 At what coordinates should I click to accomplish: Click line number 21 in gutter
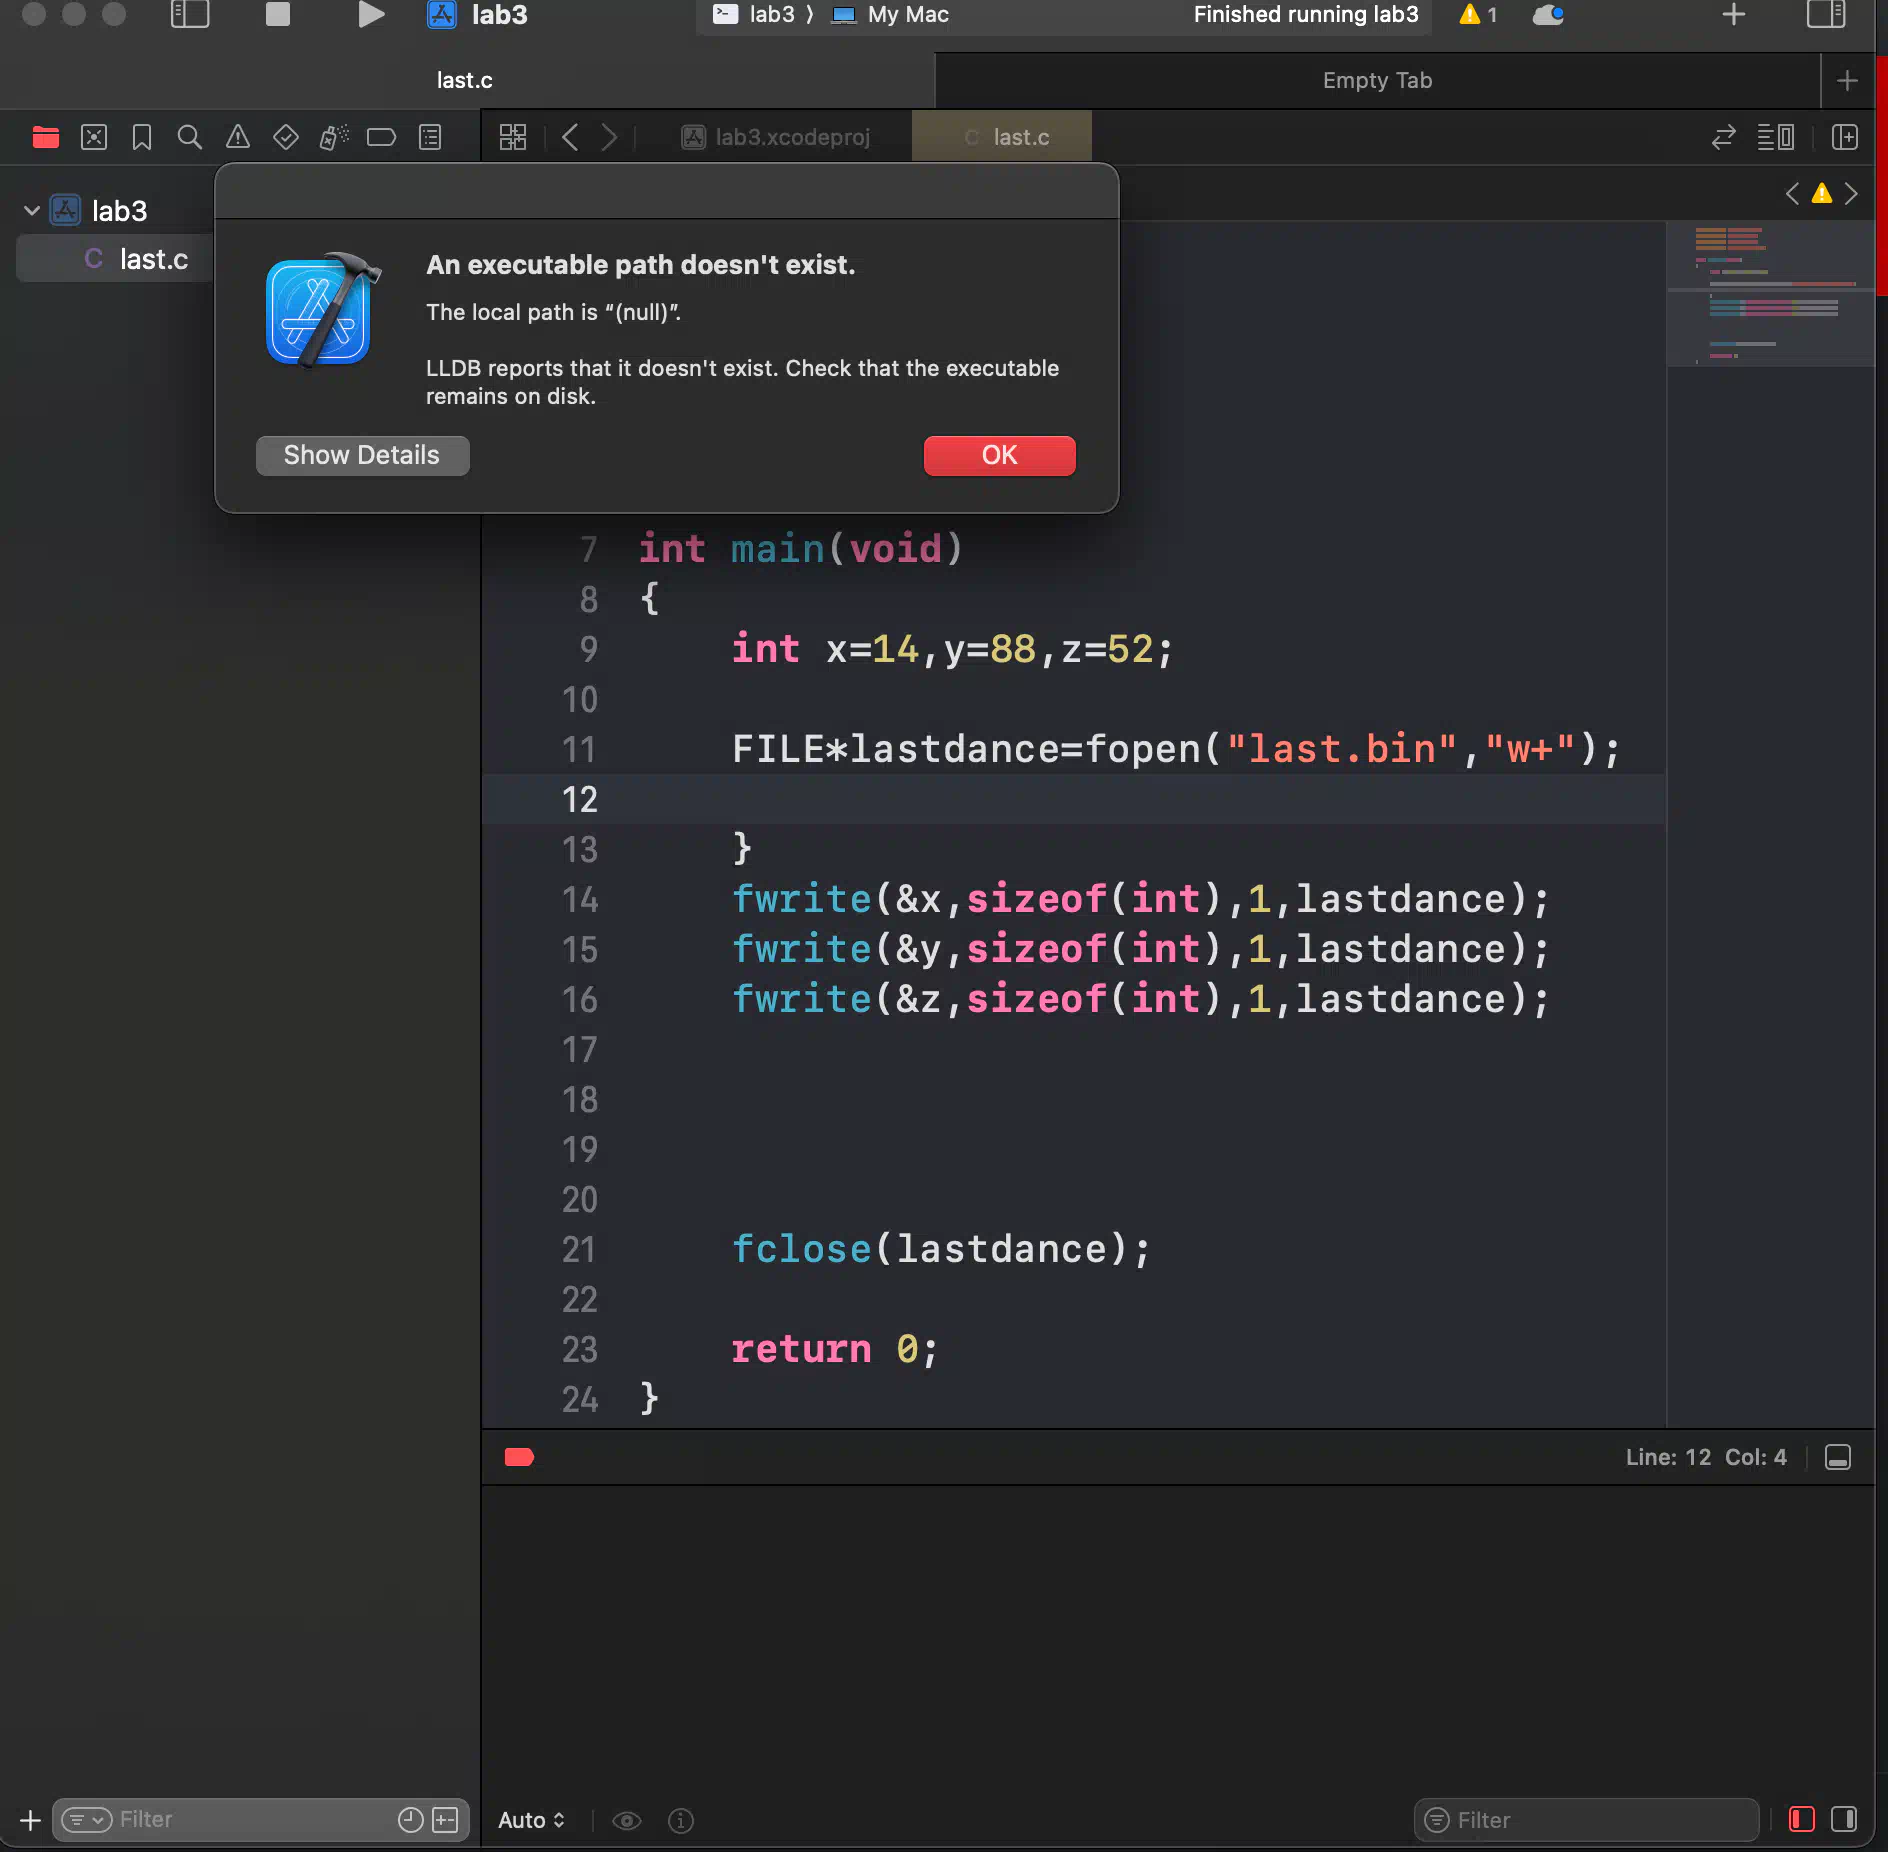click(x=579, y=1250)
